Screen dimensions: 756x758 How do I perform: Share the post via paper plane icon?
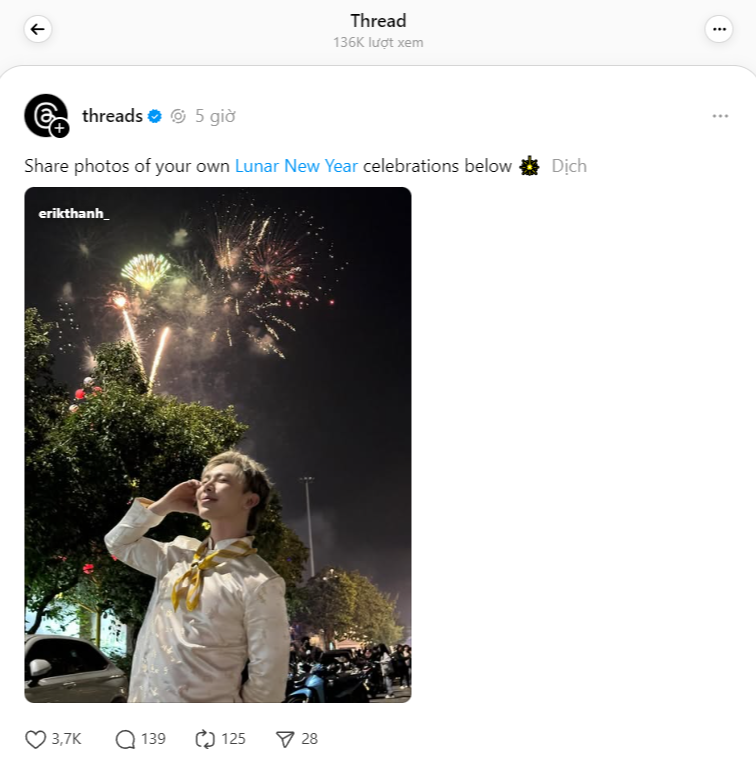285,739
